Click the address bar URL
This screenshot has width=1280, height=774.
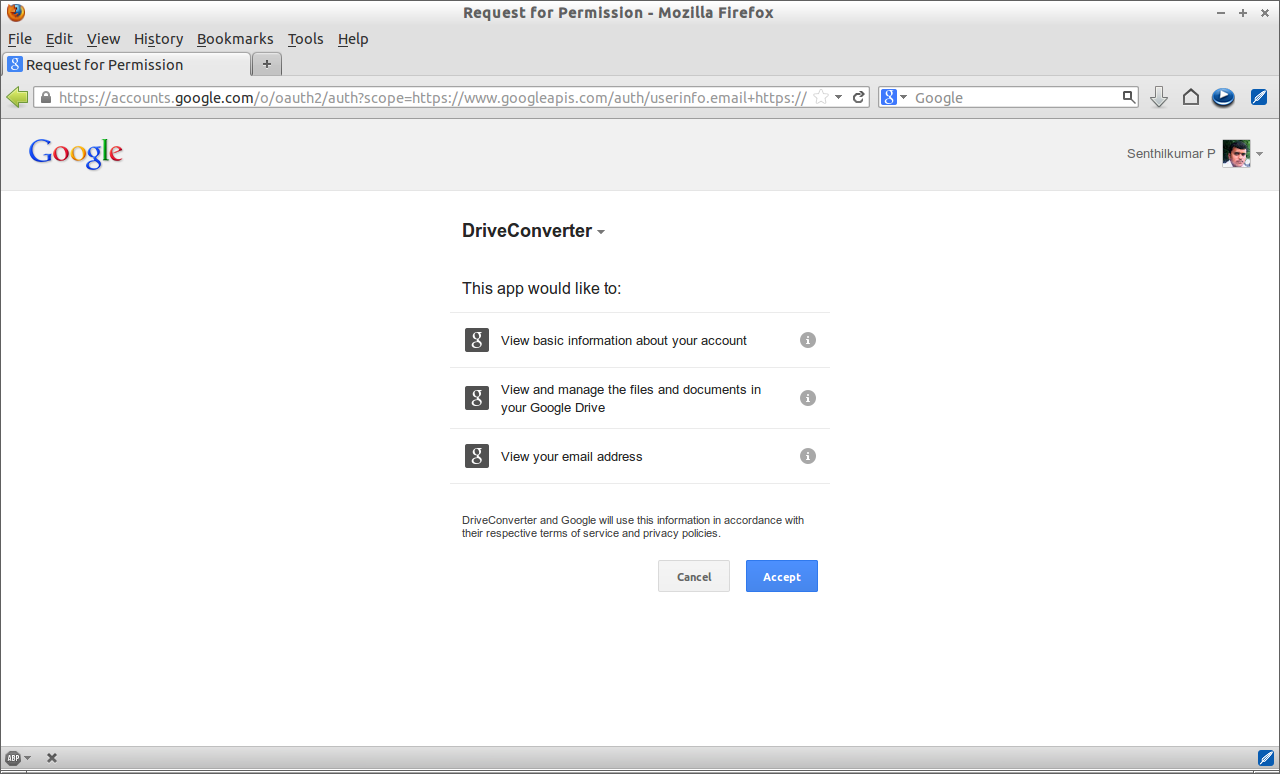432,97
